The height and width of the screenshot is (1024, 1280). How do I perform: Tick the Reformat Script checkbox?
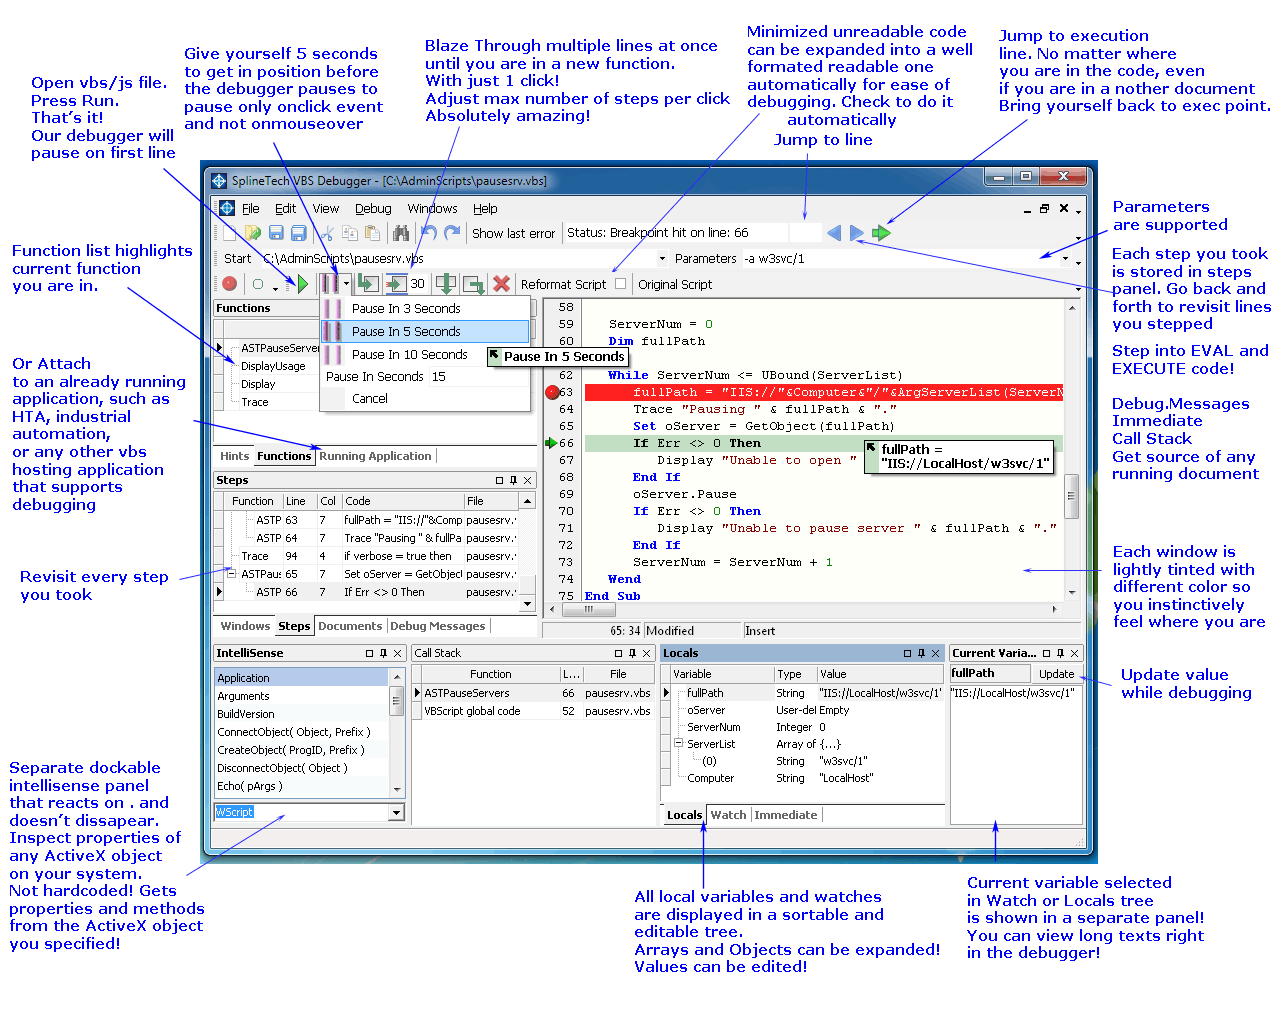(620, 284)
